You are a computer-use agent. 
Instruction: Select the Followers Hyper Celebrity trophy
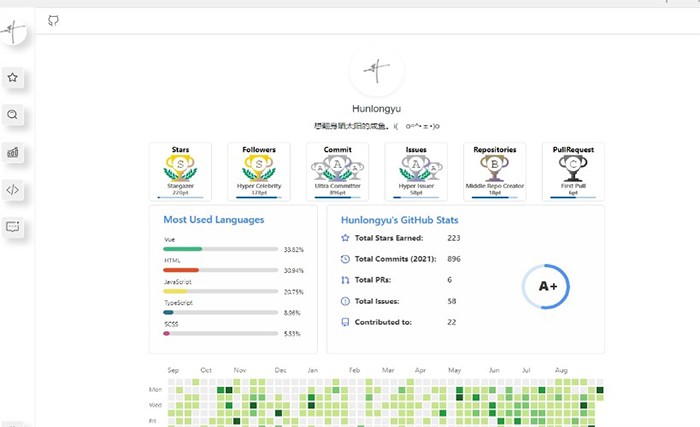(x=259, y=172)
